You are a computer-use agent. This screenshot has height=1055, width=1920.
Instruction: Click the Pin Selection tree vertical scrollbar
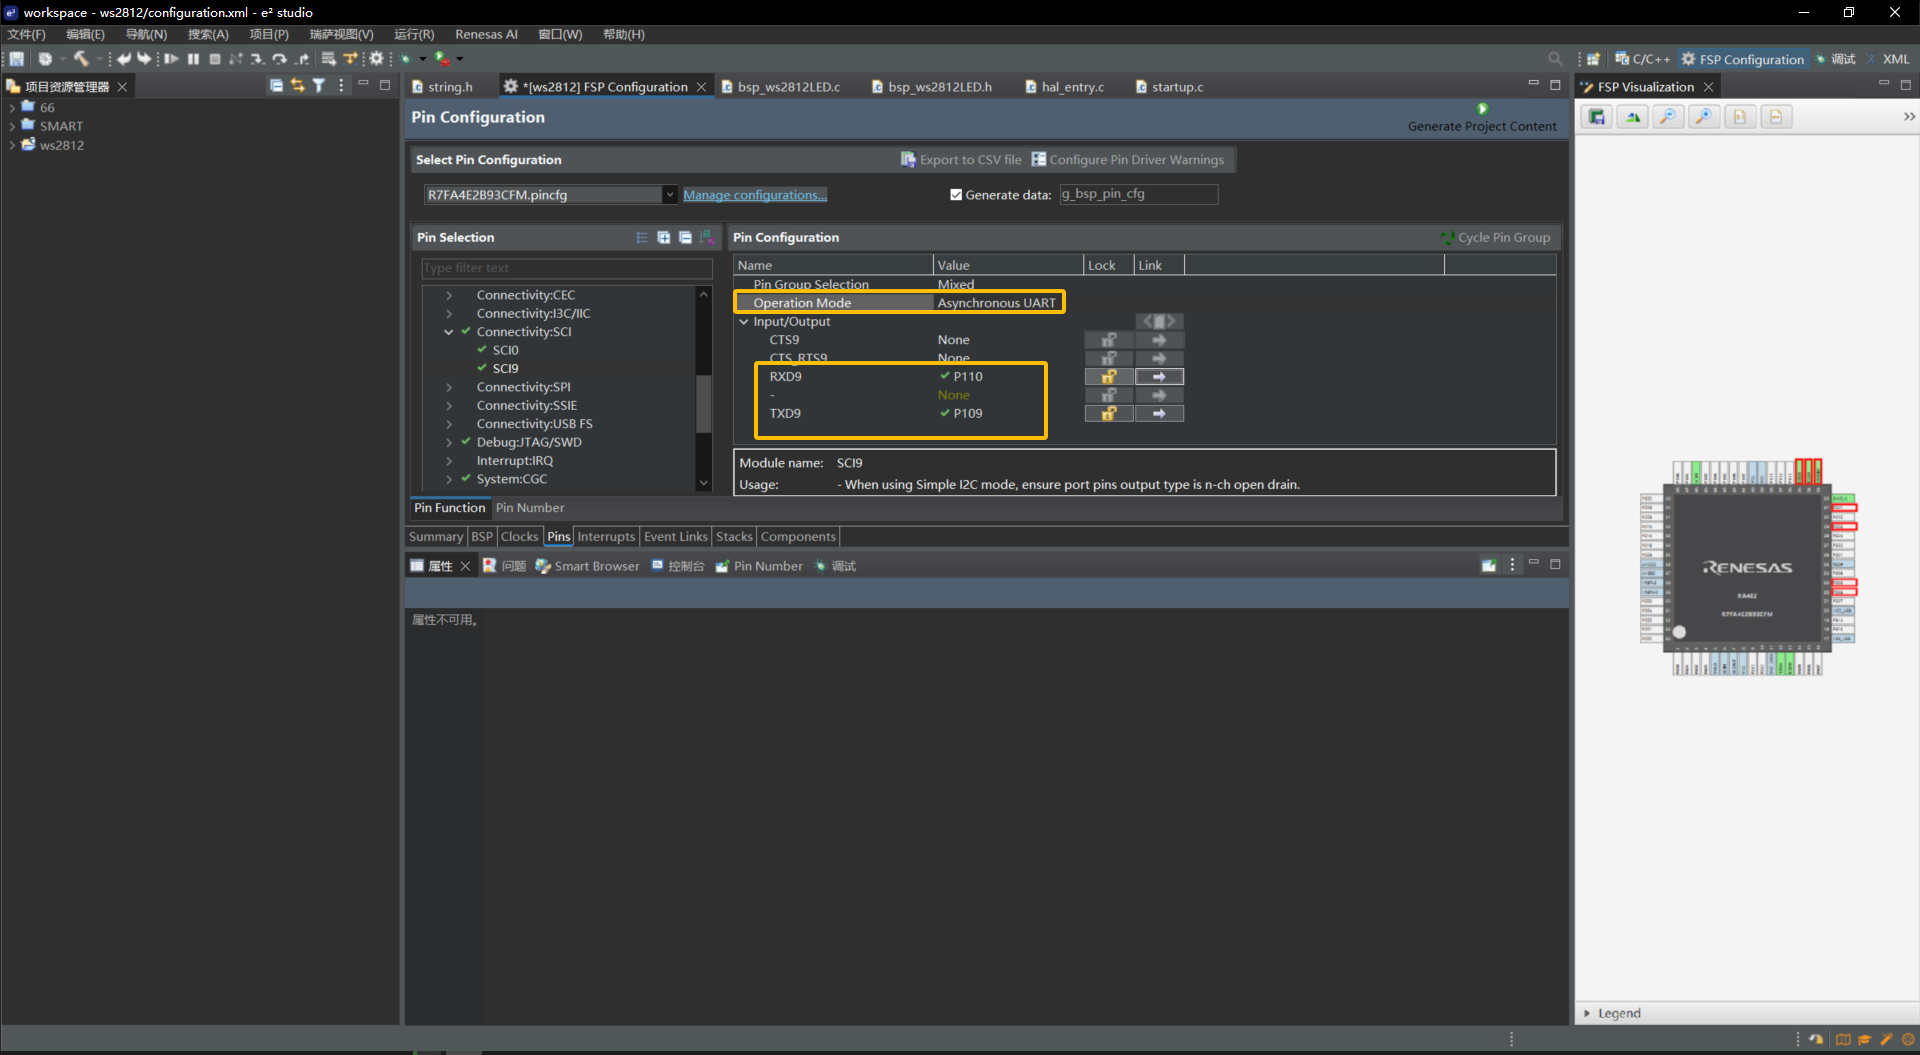[x=704, y=403]
